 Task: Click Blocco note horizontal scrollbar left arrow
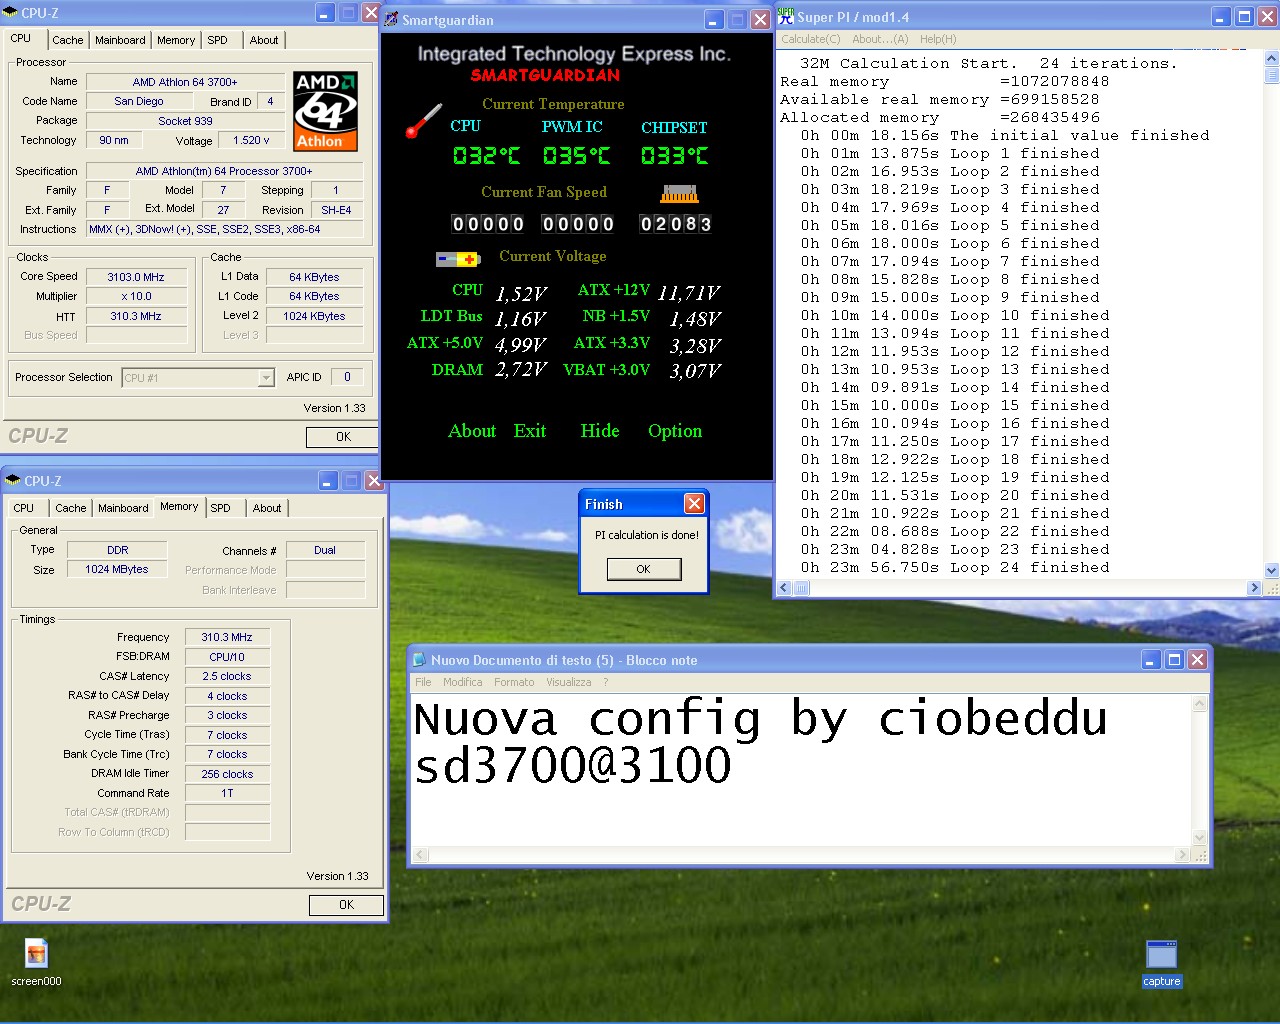coord(421,855)
